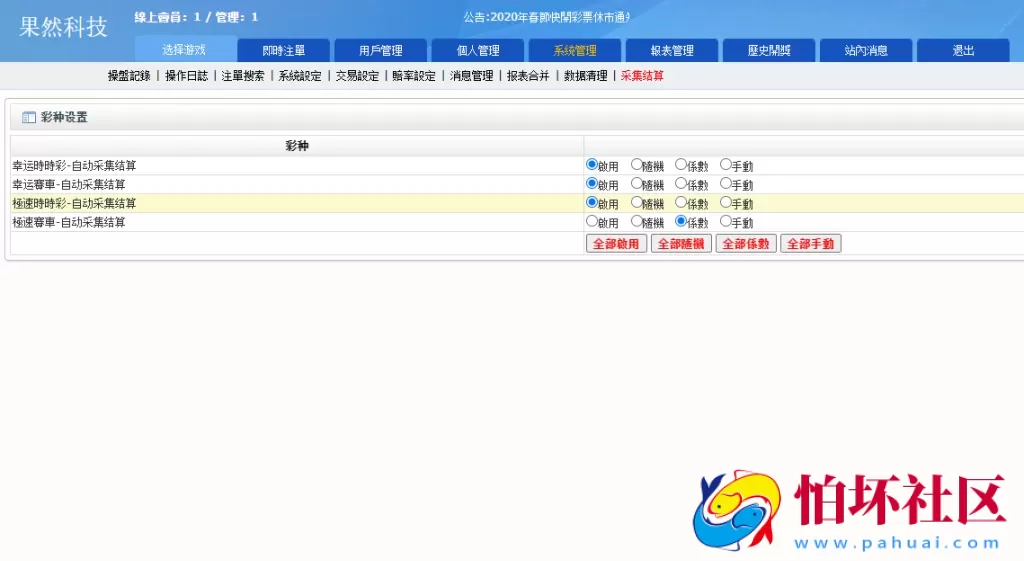Open 系統設定 submenu link
1024x561 pixels.
tap(300, 76)
